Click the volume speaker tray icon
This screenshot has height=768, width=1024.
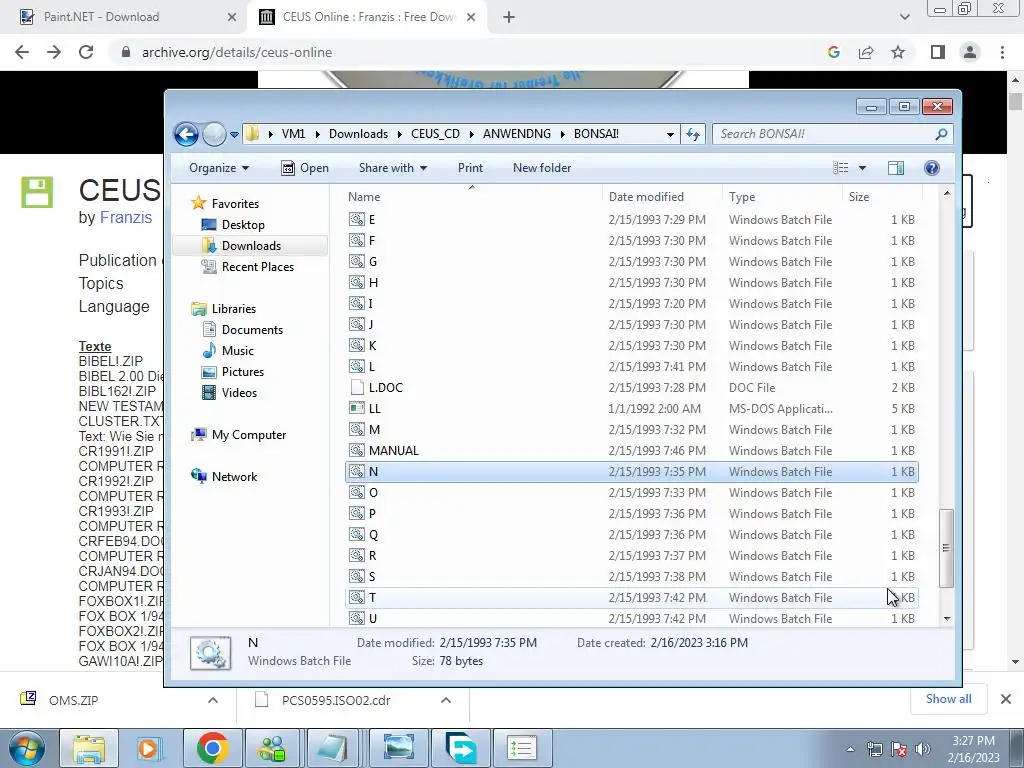923,749
